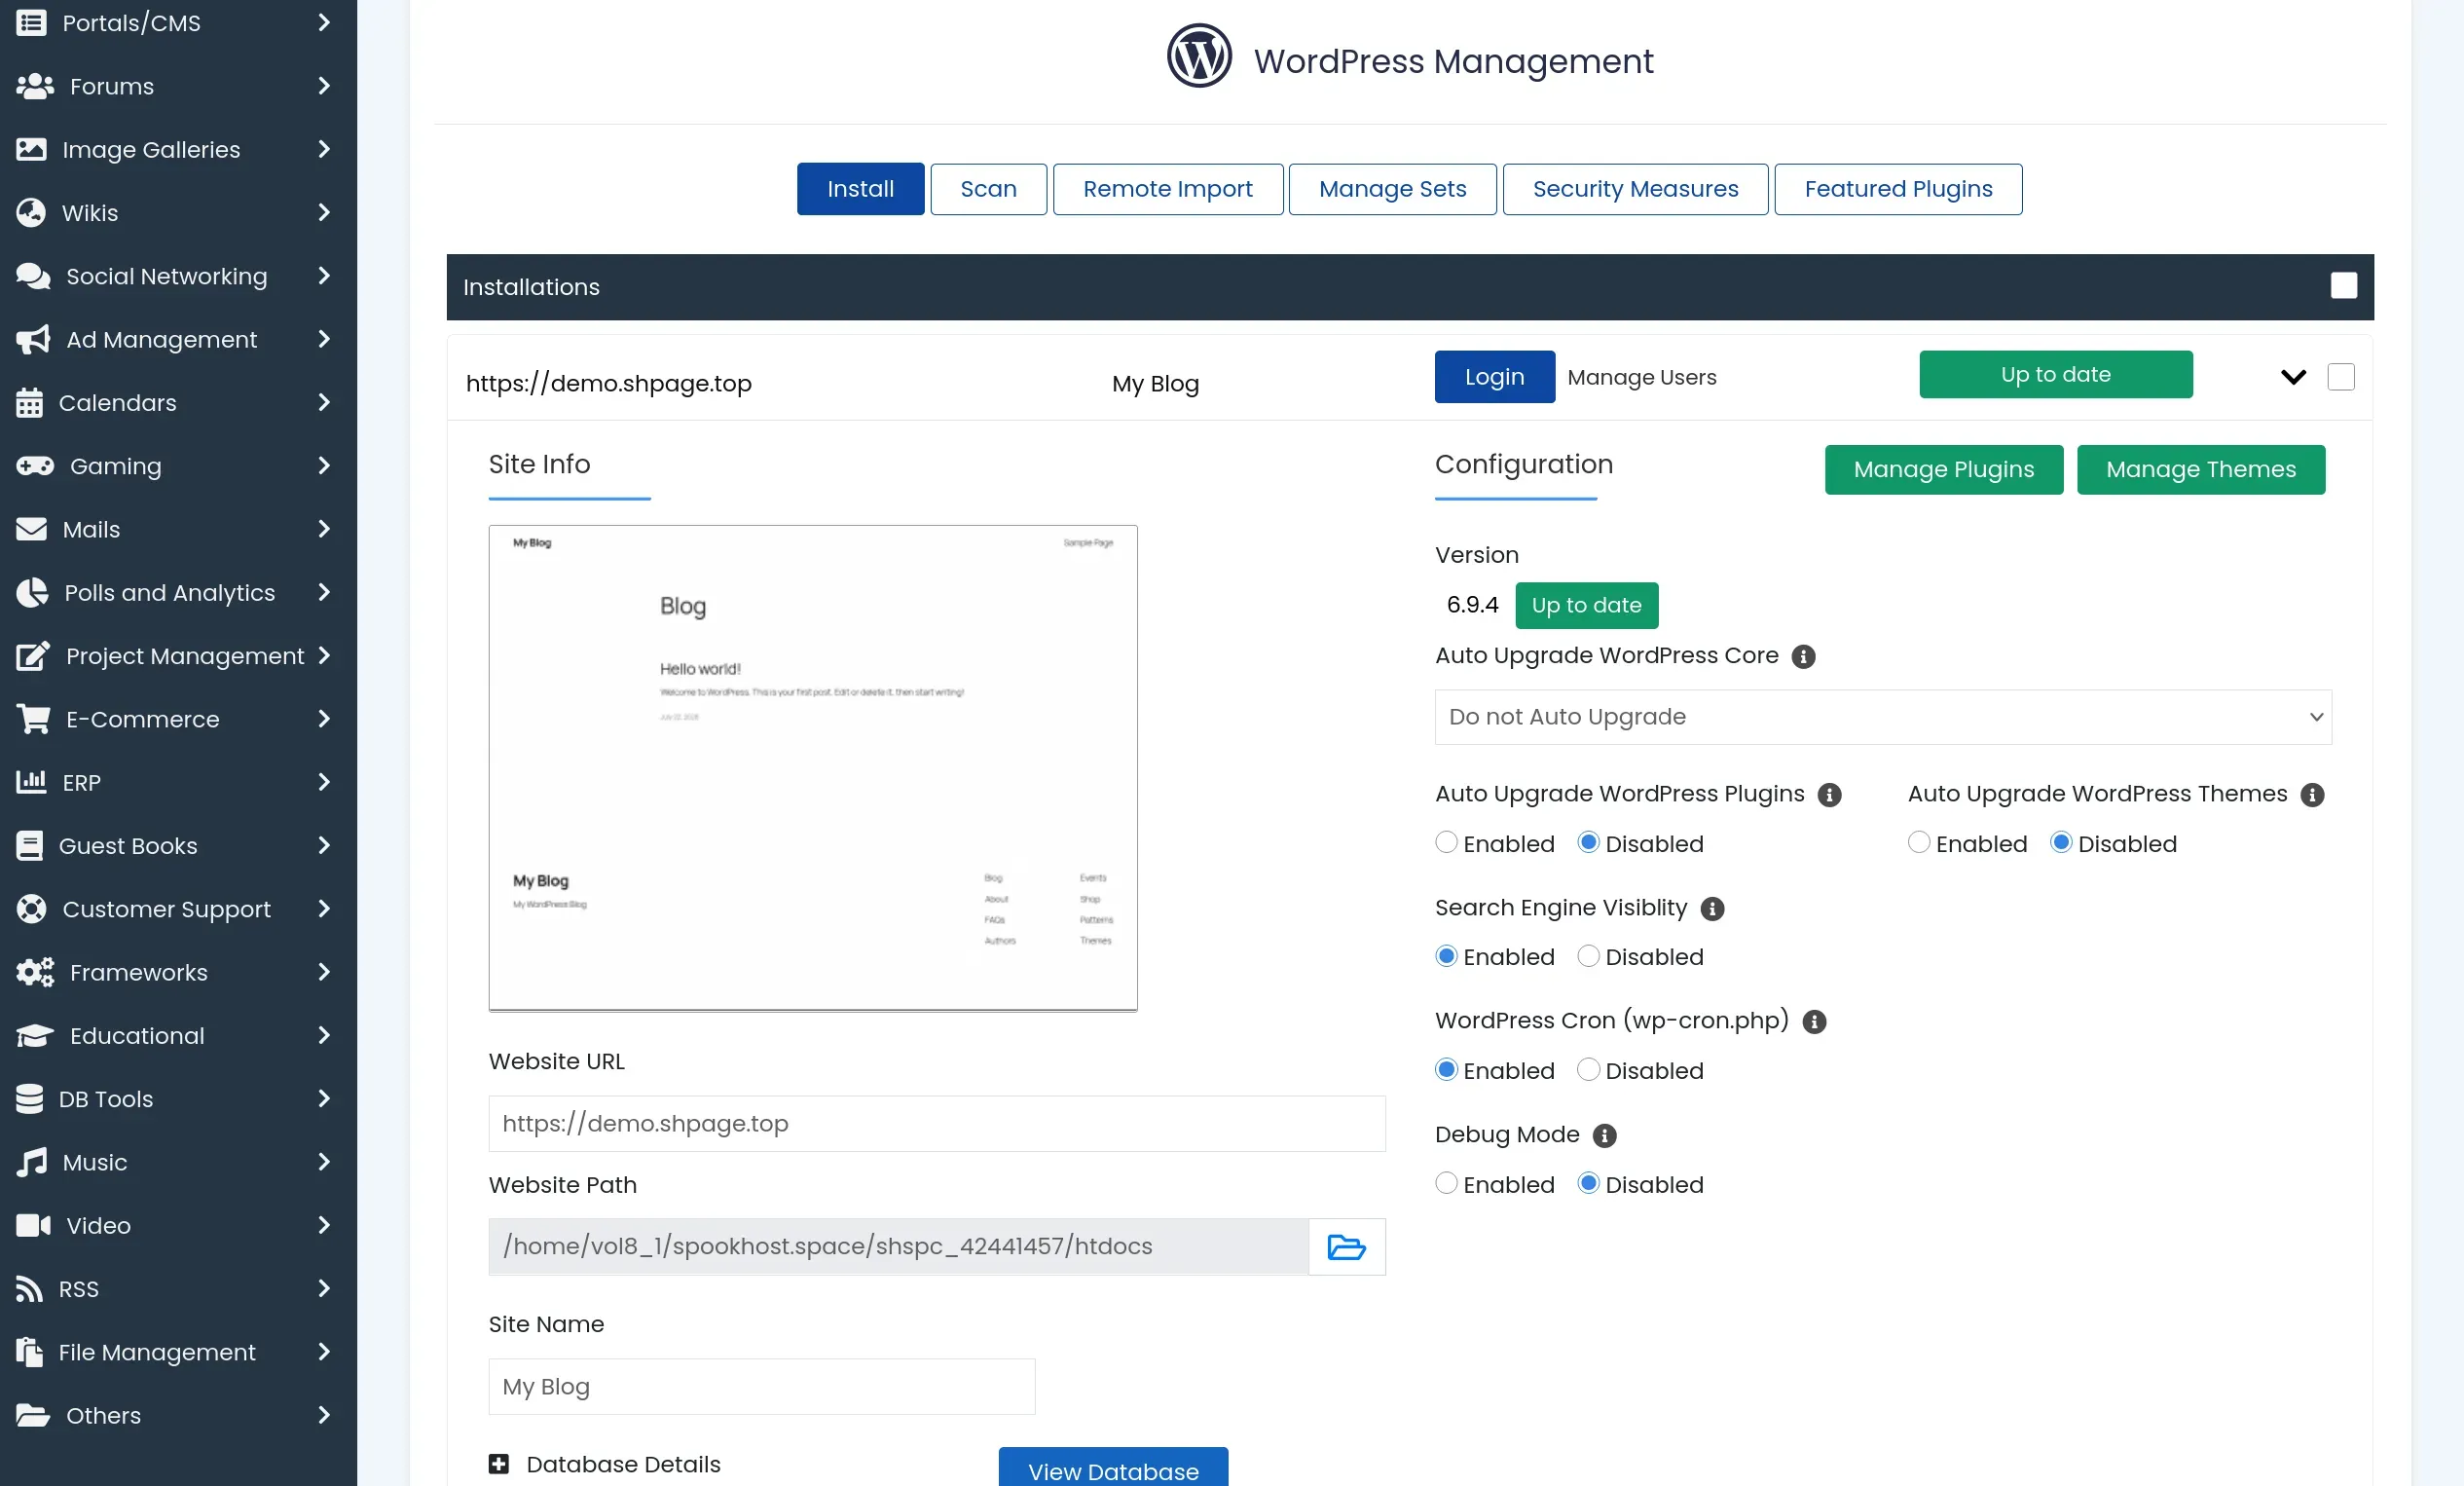Click the Ad Management megaphone icon
The height and width of the screenshot is (1486, 2464).
[33, 339]
